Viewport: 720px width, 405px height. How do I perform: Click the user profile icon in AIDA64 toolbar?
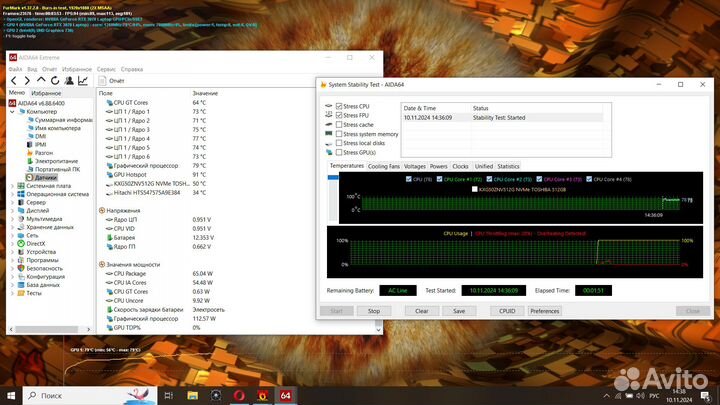(x=69, y=81)
